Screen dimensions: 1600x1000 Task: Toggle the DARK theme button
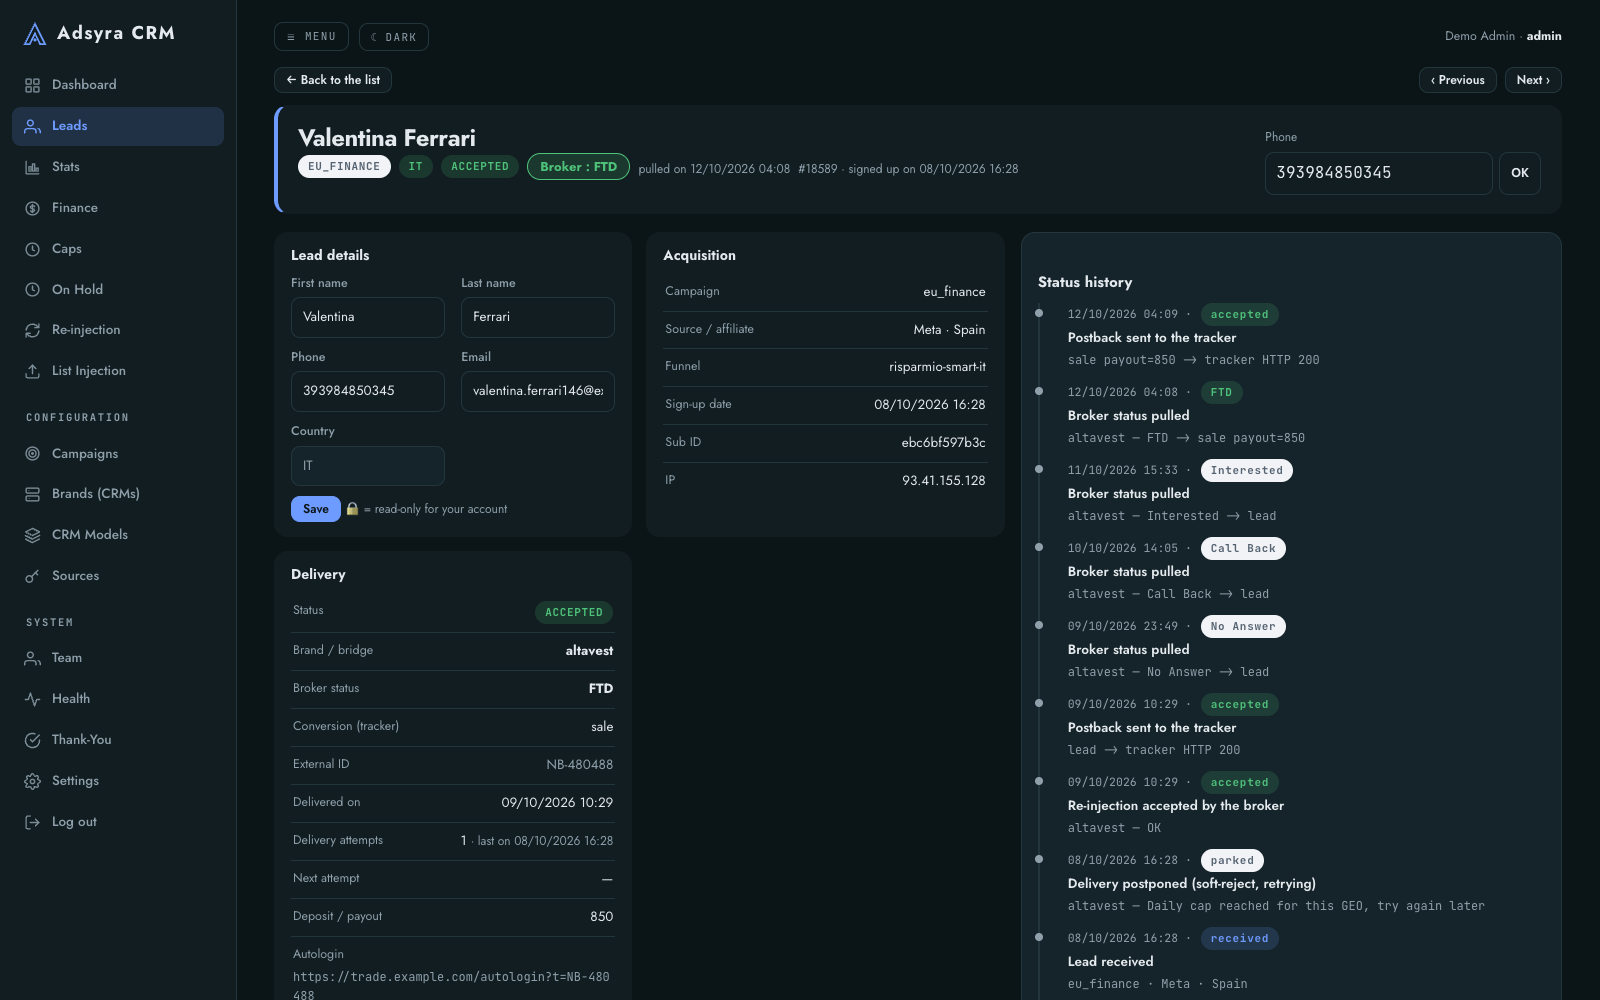tap(394, 37)
